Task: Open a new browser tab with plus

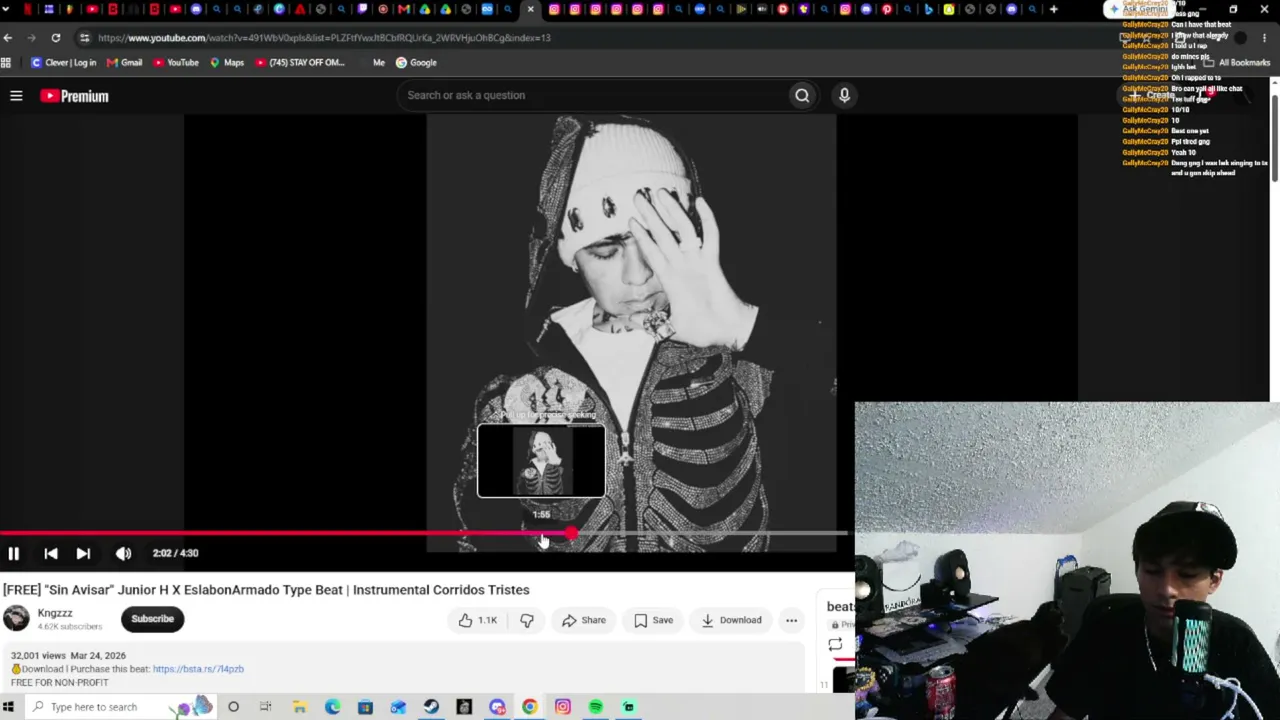Action: click(x=1053, y=10)
